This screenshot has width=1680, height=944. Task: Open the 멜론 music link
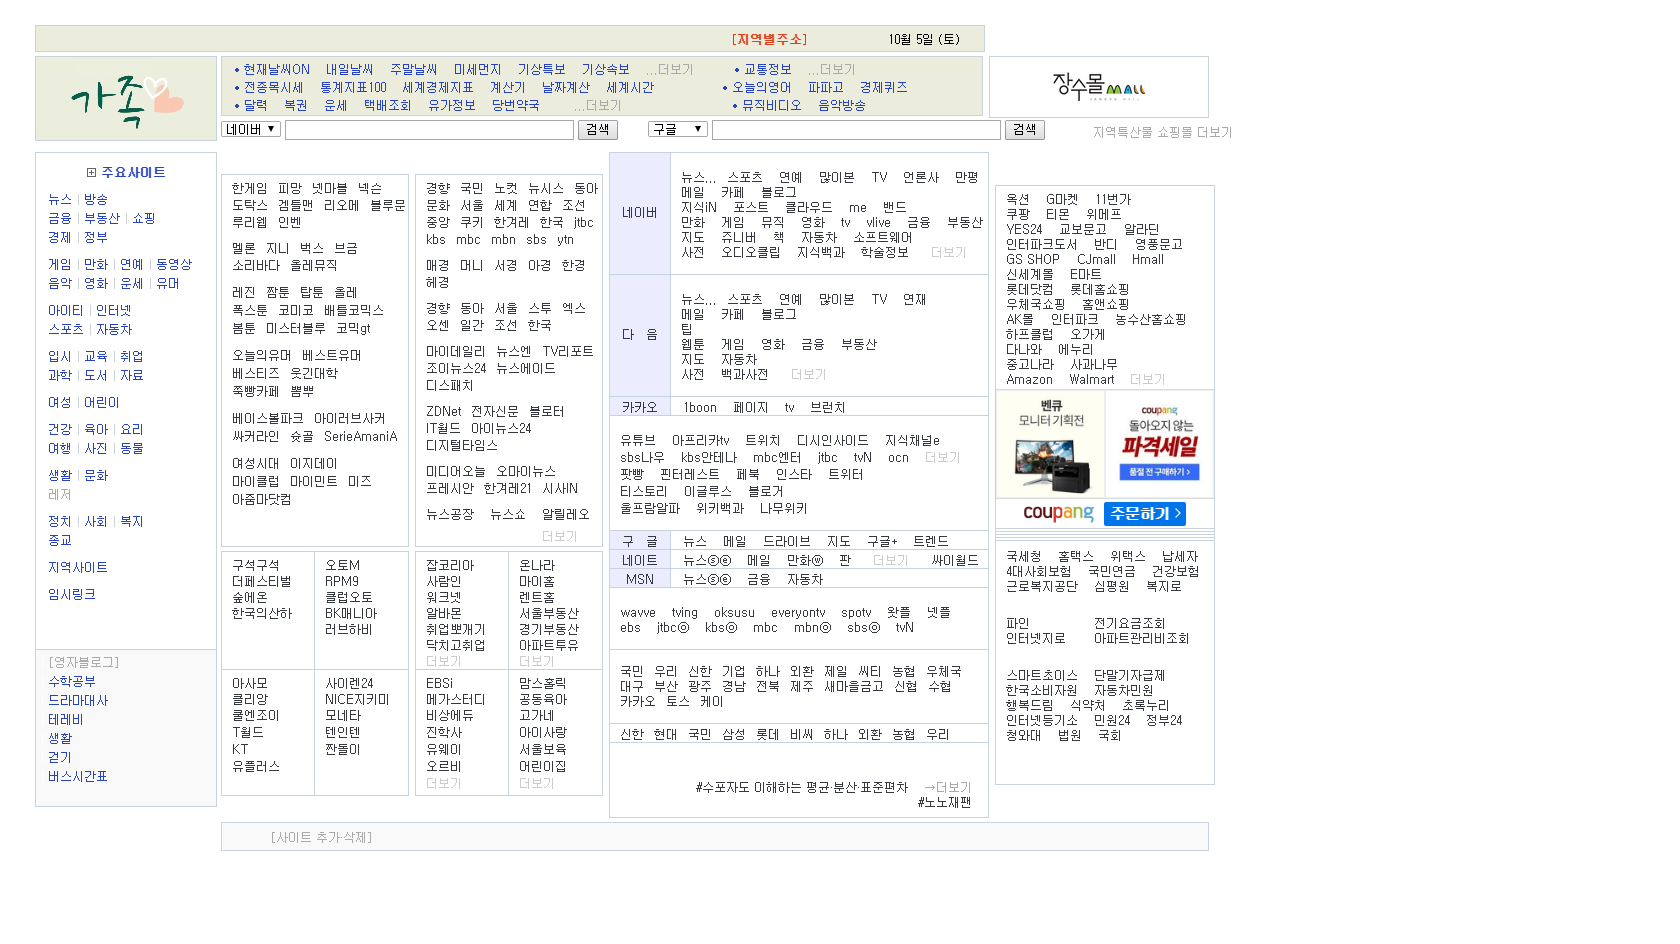point(243,248)
